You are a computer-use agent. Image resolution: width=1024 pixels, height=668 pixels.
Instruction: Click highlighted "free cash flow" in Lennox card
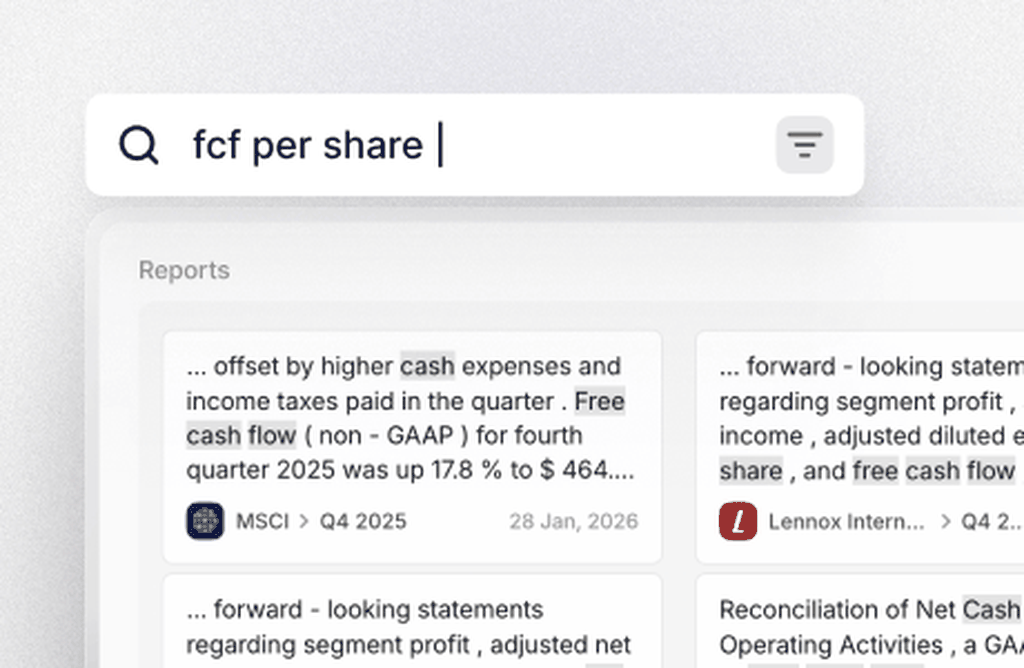[933, 470]
